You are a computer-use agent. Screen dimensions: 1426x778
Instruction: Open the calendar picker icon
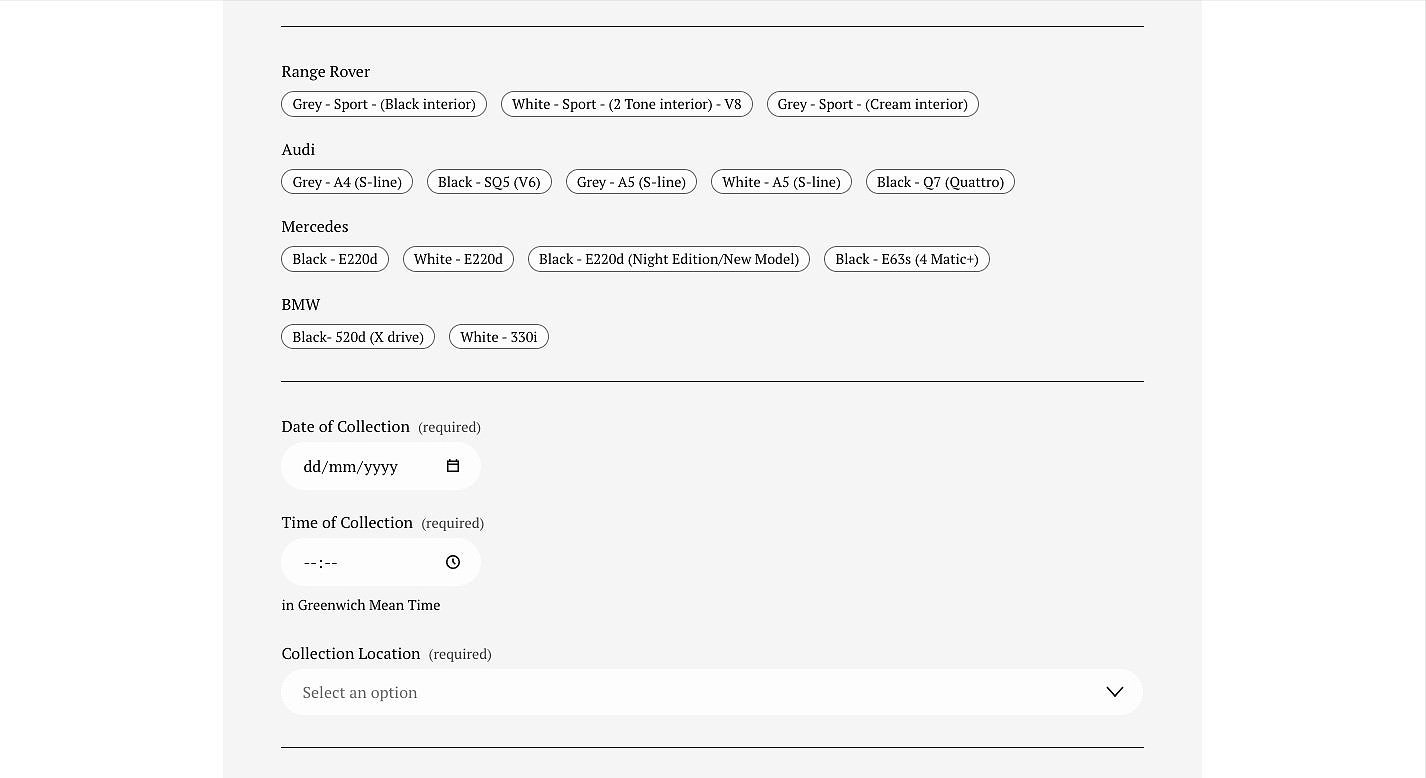coord(453,466)
